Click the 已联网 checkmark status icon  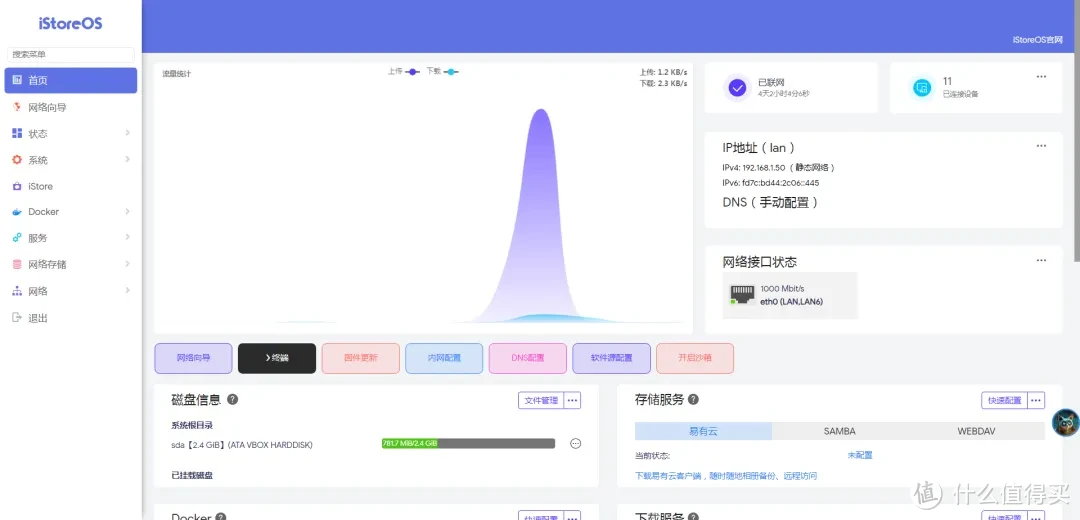tap(738, 87)
